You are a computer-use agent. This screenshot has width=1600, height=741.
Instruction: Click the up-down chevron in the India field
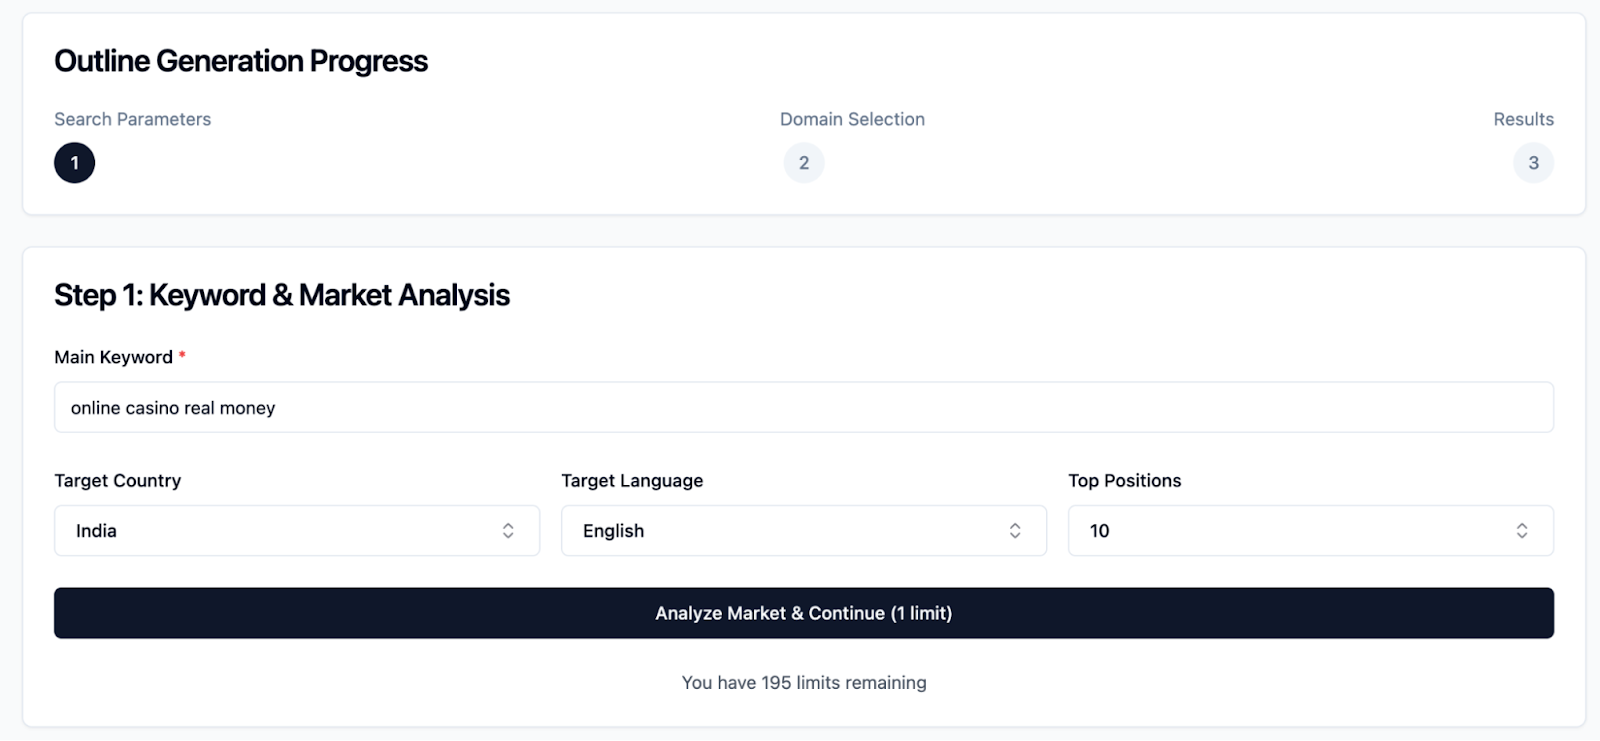pos(508,531)
